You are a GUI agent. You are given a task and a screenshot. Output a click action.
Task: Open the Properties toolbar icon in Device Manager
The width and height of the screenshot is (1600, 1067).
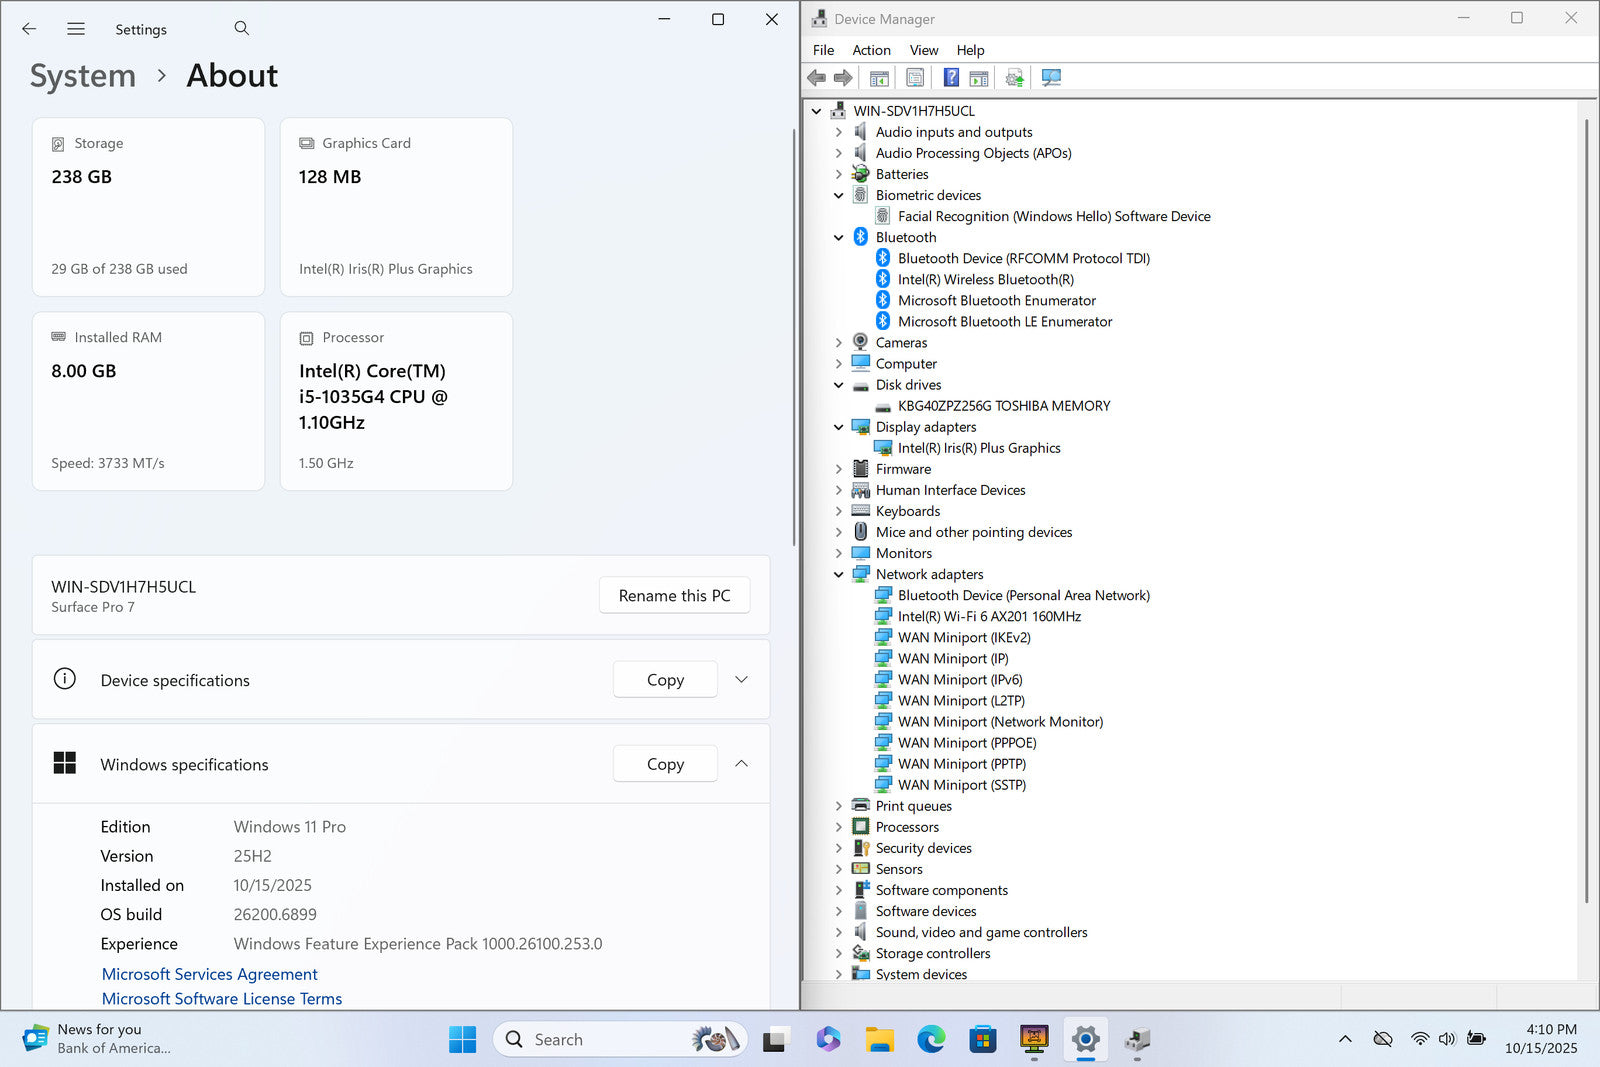pos(914,78)
